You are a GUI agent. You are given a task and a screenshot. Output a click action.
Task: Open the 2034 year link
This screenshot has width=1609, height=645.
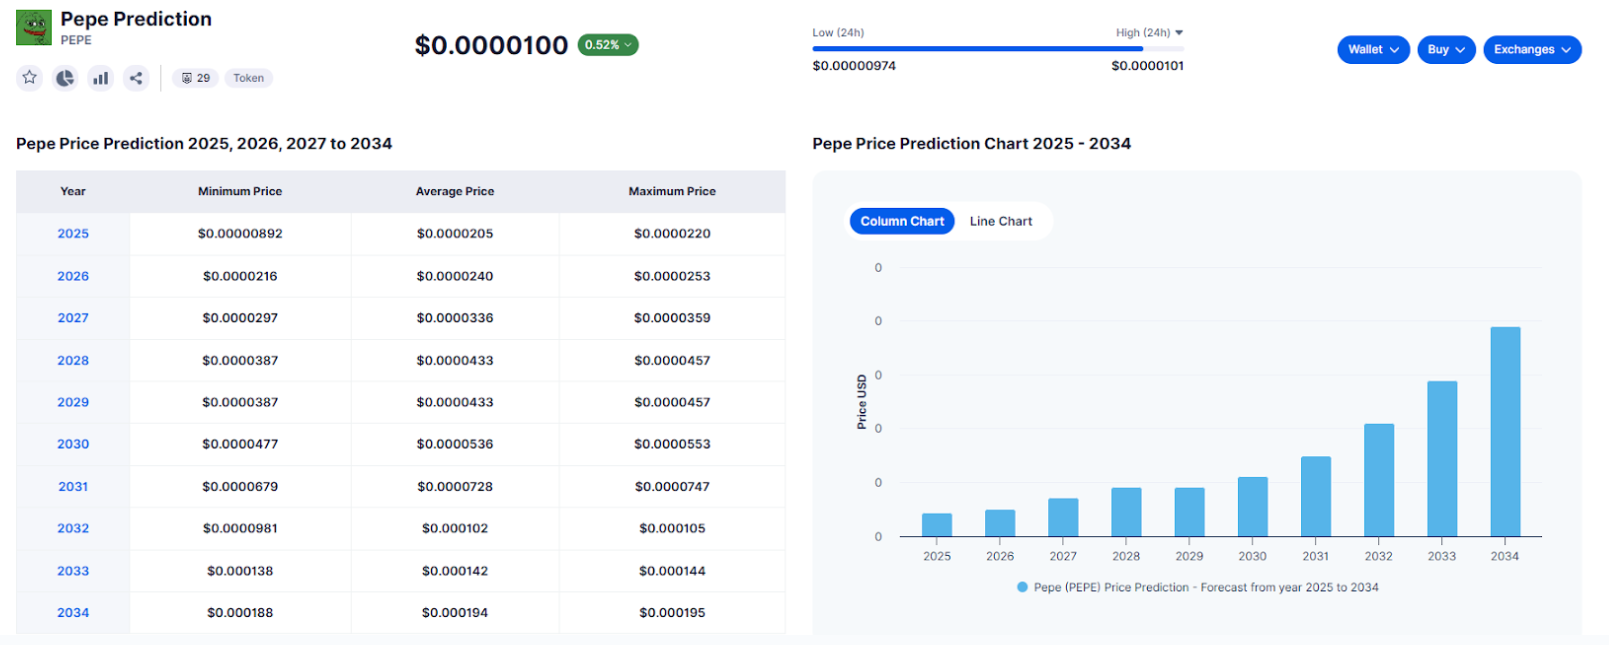pyautogui.click(x=73, y=613)
